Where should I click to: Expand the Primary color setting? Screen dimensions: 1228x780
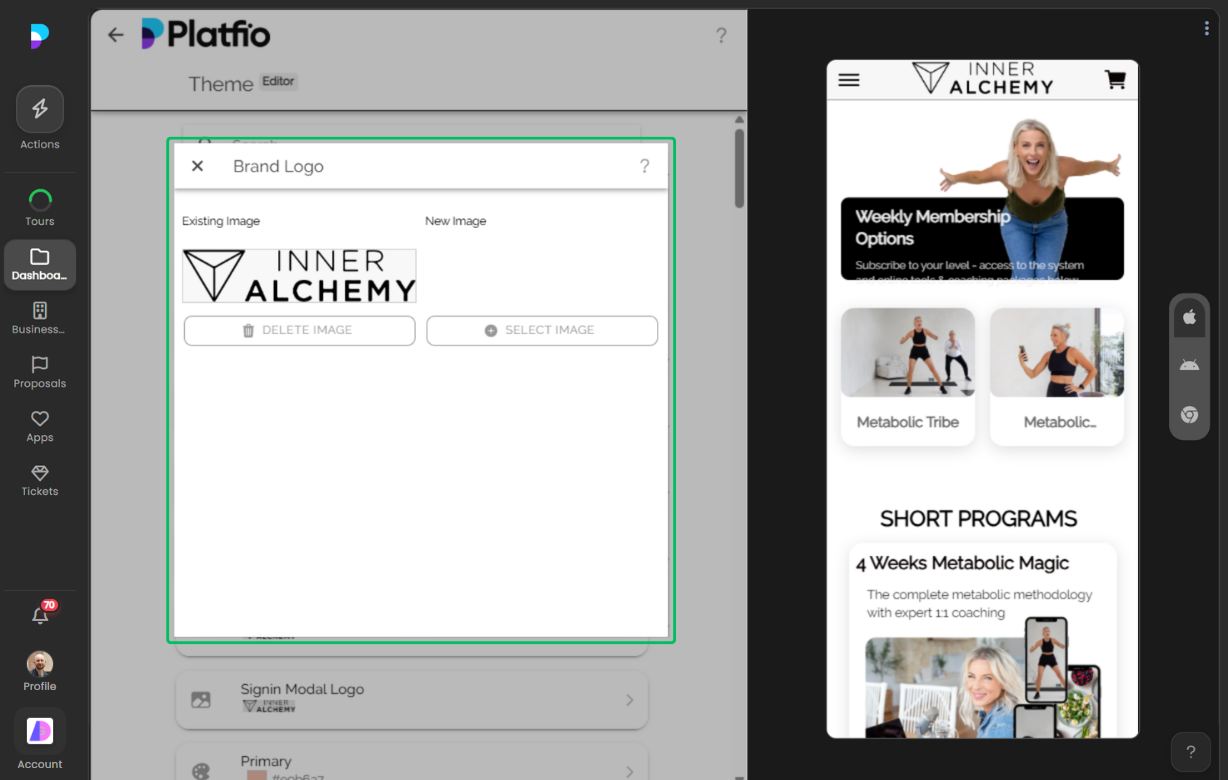(411, 765)
